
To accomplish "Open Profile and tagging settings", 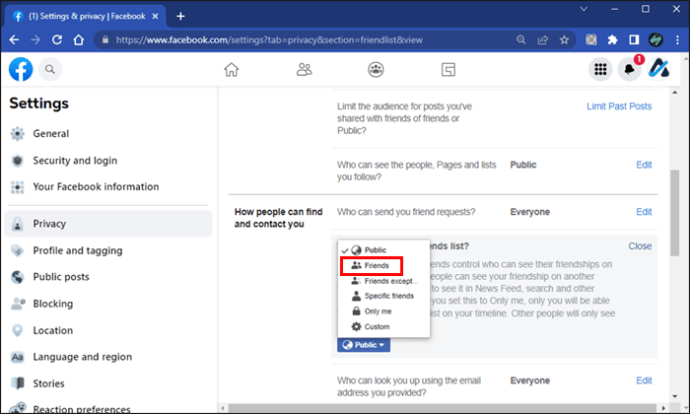I will click(x=75, y=251).
